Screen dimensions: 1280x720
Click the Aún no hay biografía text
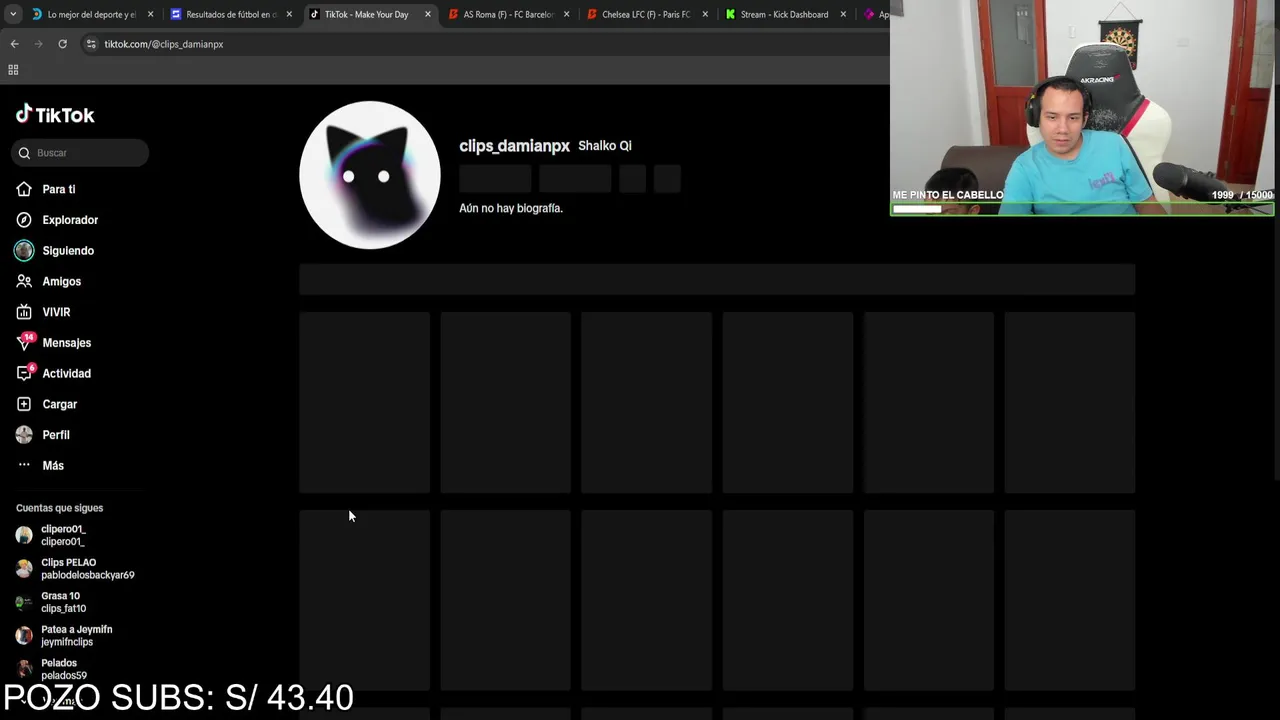[511, 208]
